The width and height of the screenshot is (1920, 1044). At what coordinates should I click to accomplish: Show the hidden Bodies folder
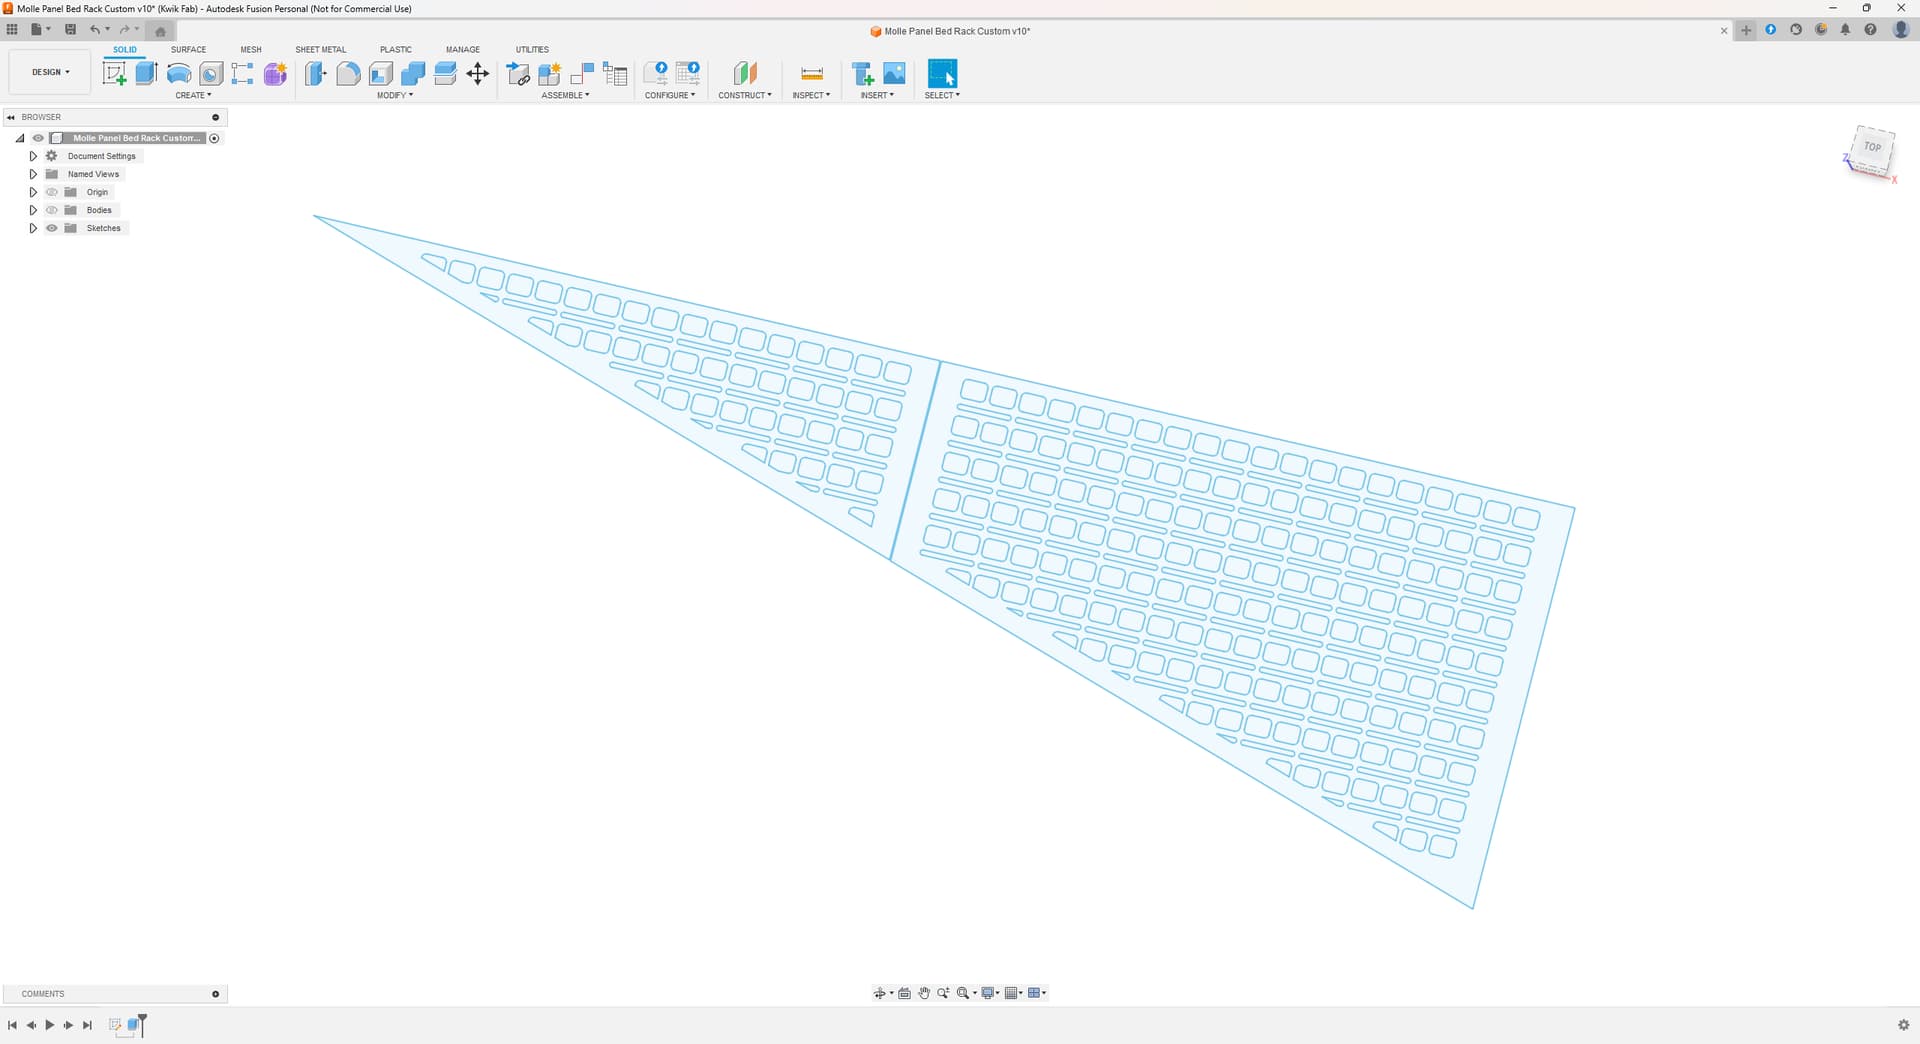(x=52, y=210)
